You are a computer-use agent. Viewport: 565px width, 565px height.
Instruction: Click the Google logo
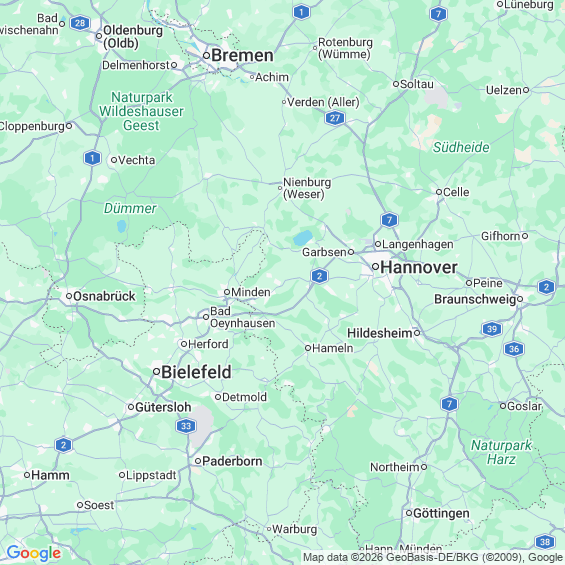click(x=34, y=553)
